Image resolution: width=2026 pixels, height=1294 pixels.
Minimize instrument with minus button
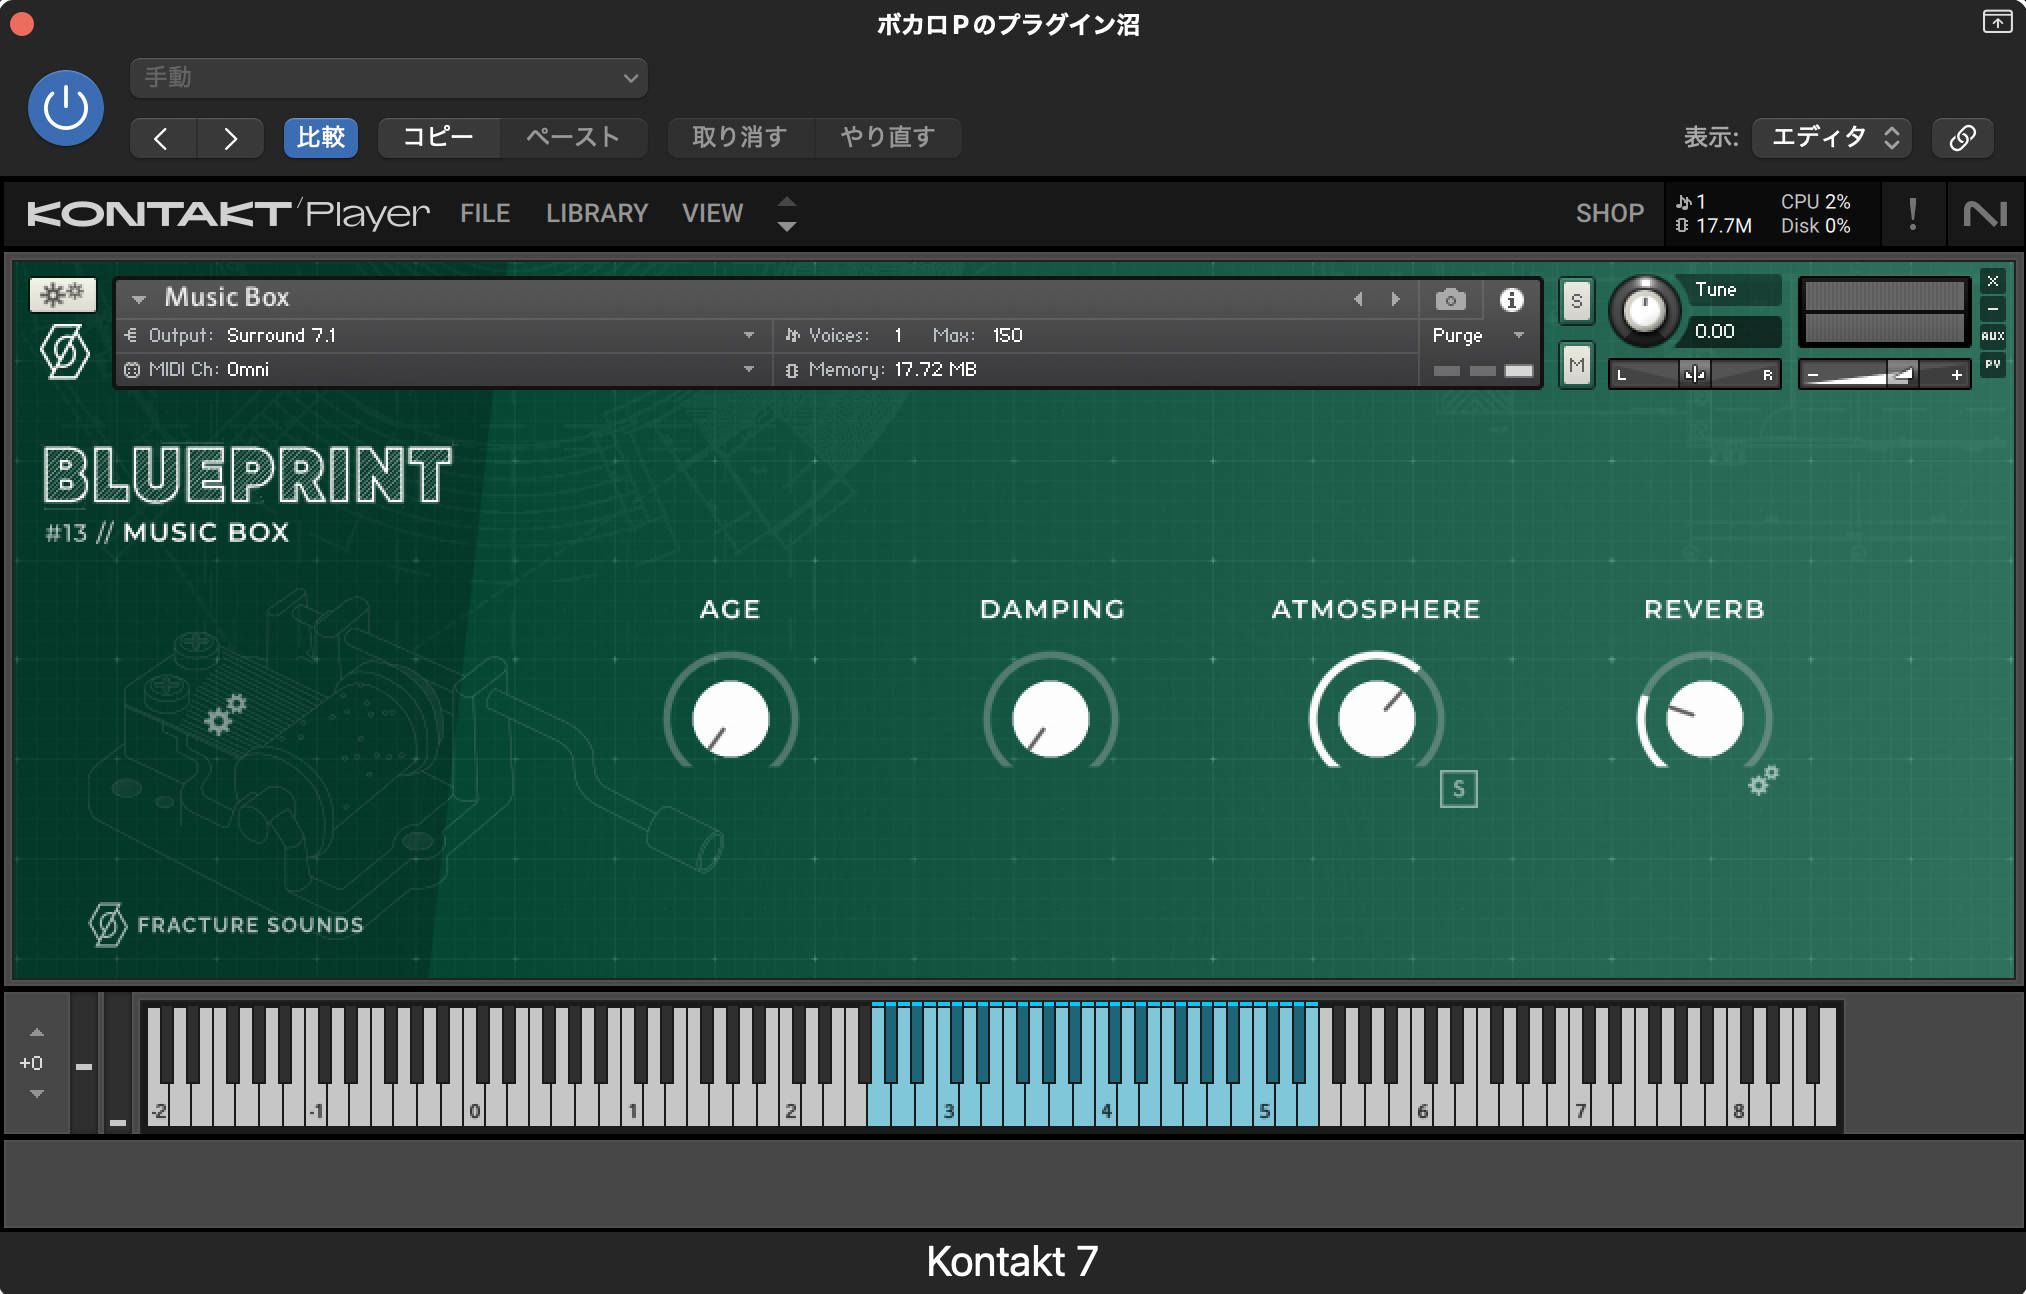click(1992, 309)
